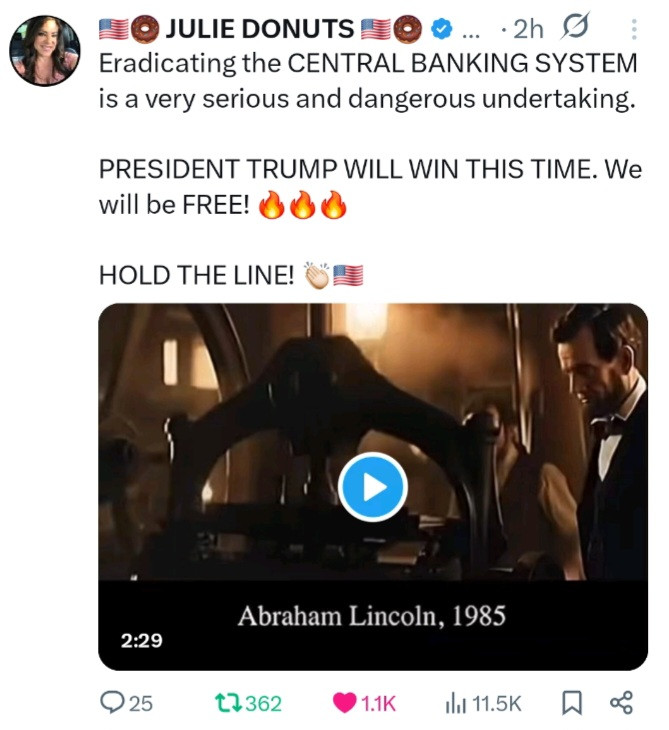Expand the truncated username ellipsis
Viewport: 669px width, 730px height.
[x=471, y=34]
